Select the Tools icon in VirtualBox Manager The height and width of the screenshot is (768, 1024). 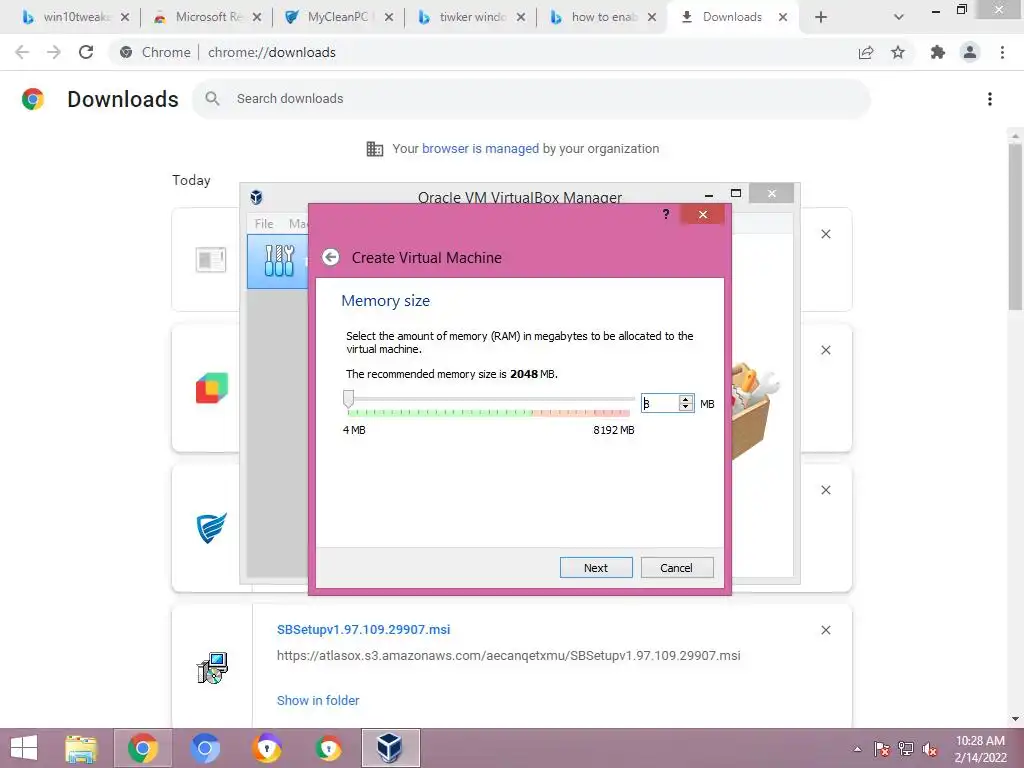point(279,261)
